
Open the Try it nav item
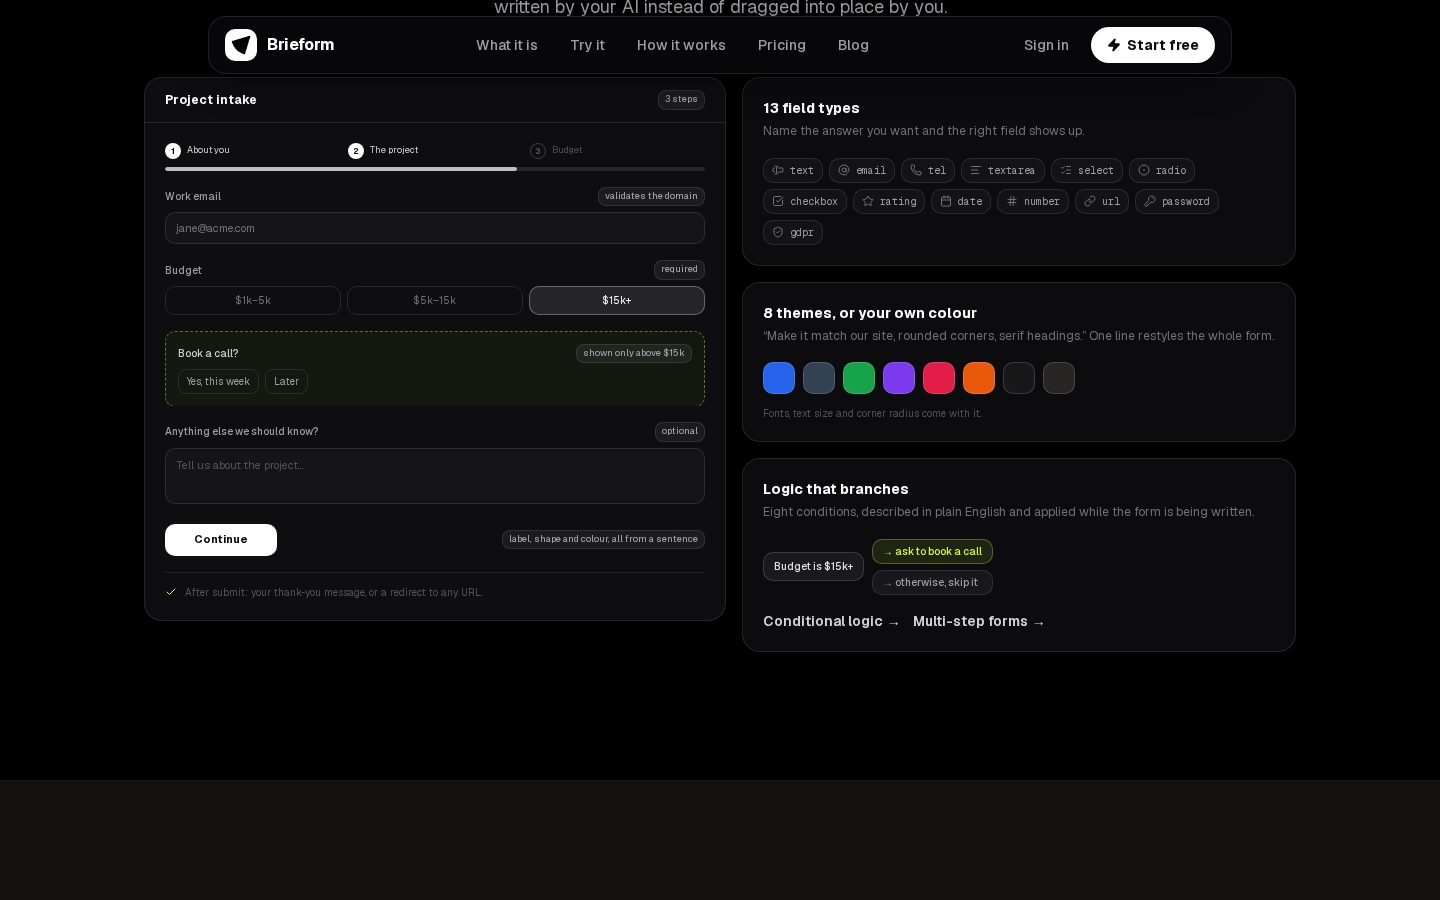point(587,45)
